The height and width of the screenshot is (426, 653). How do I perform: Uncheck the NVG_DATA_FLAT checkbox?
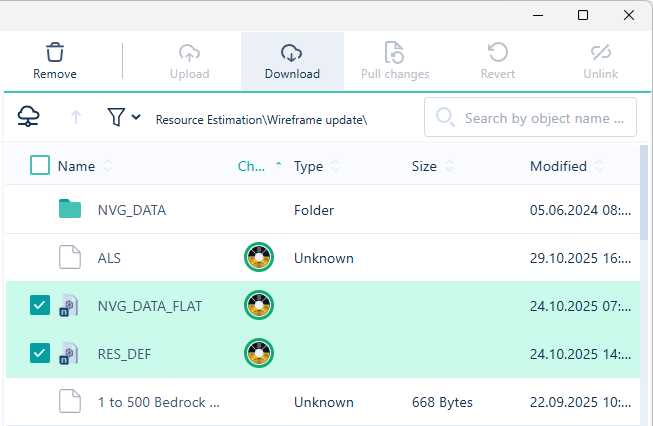tap(40, 305)
